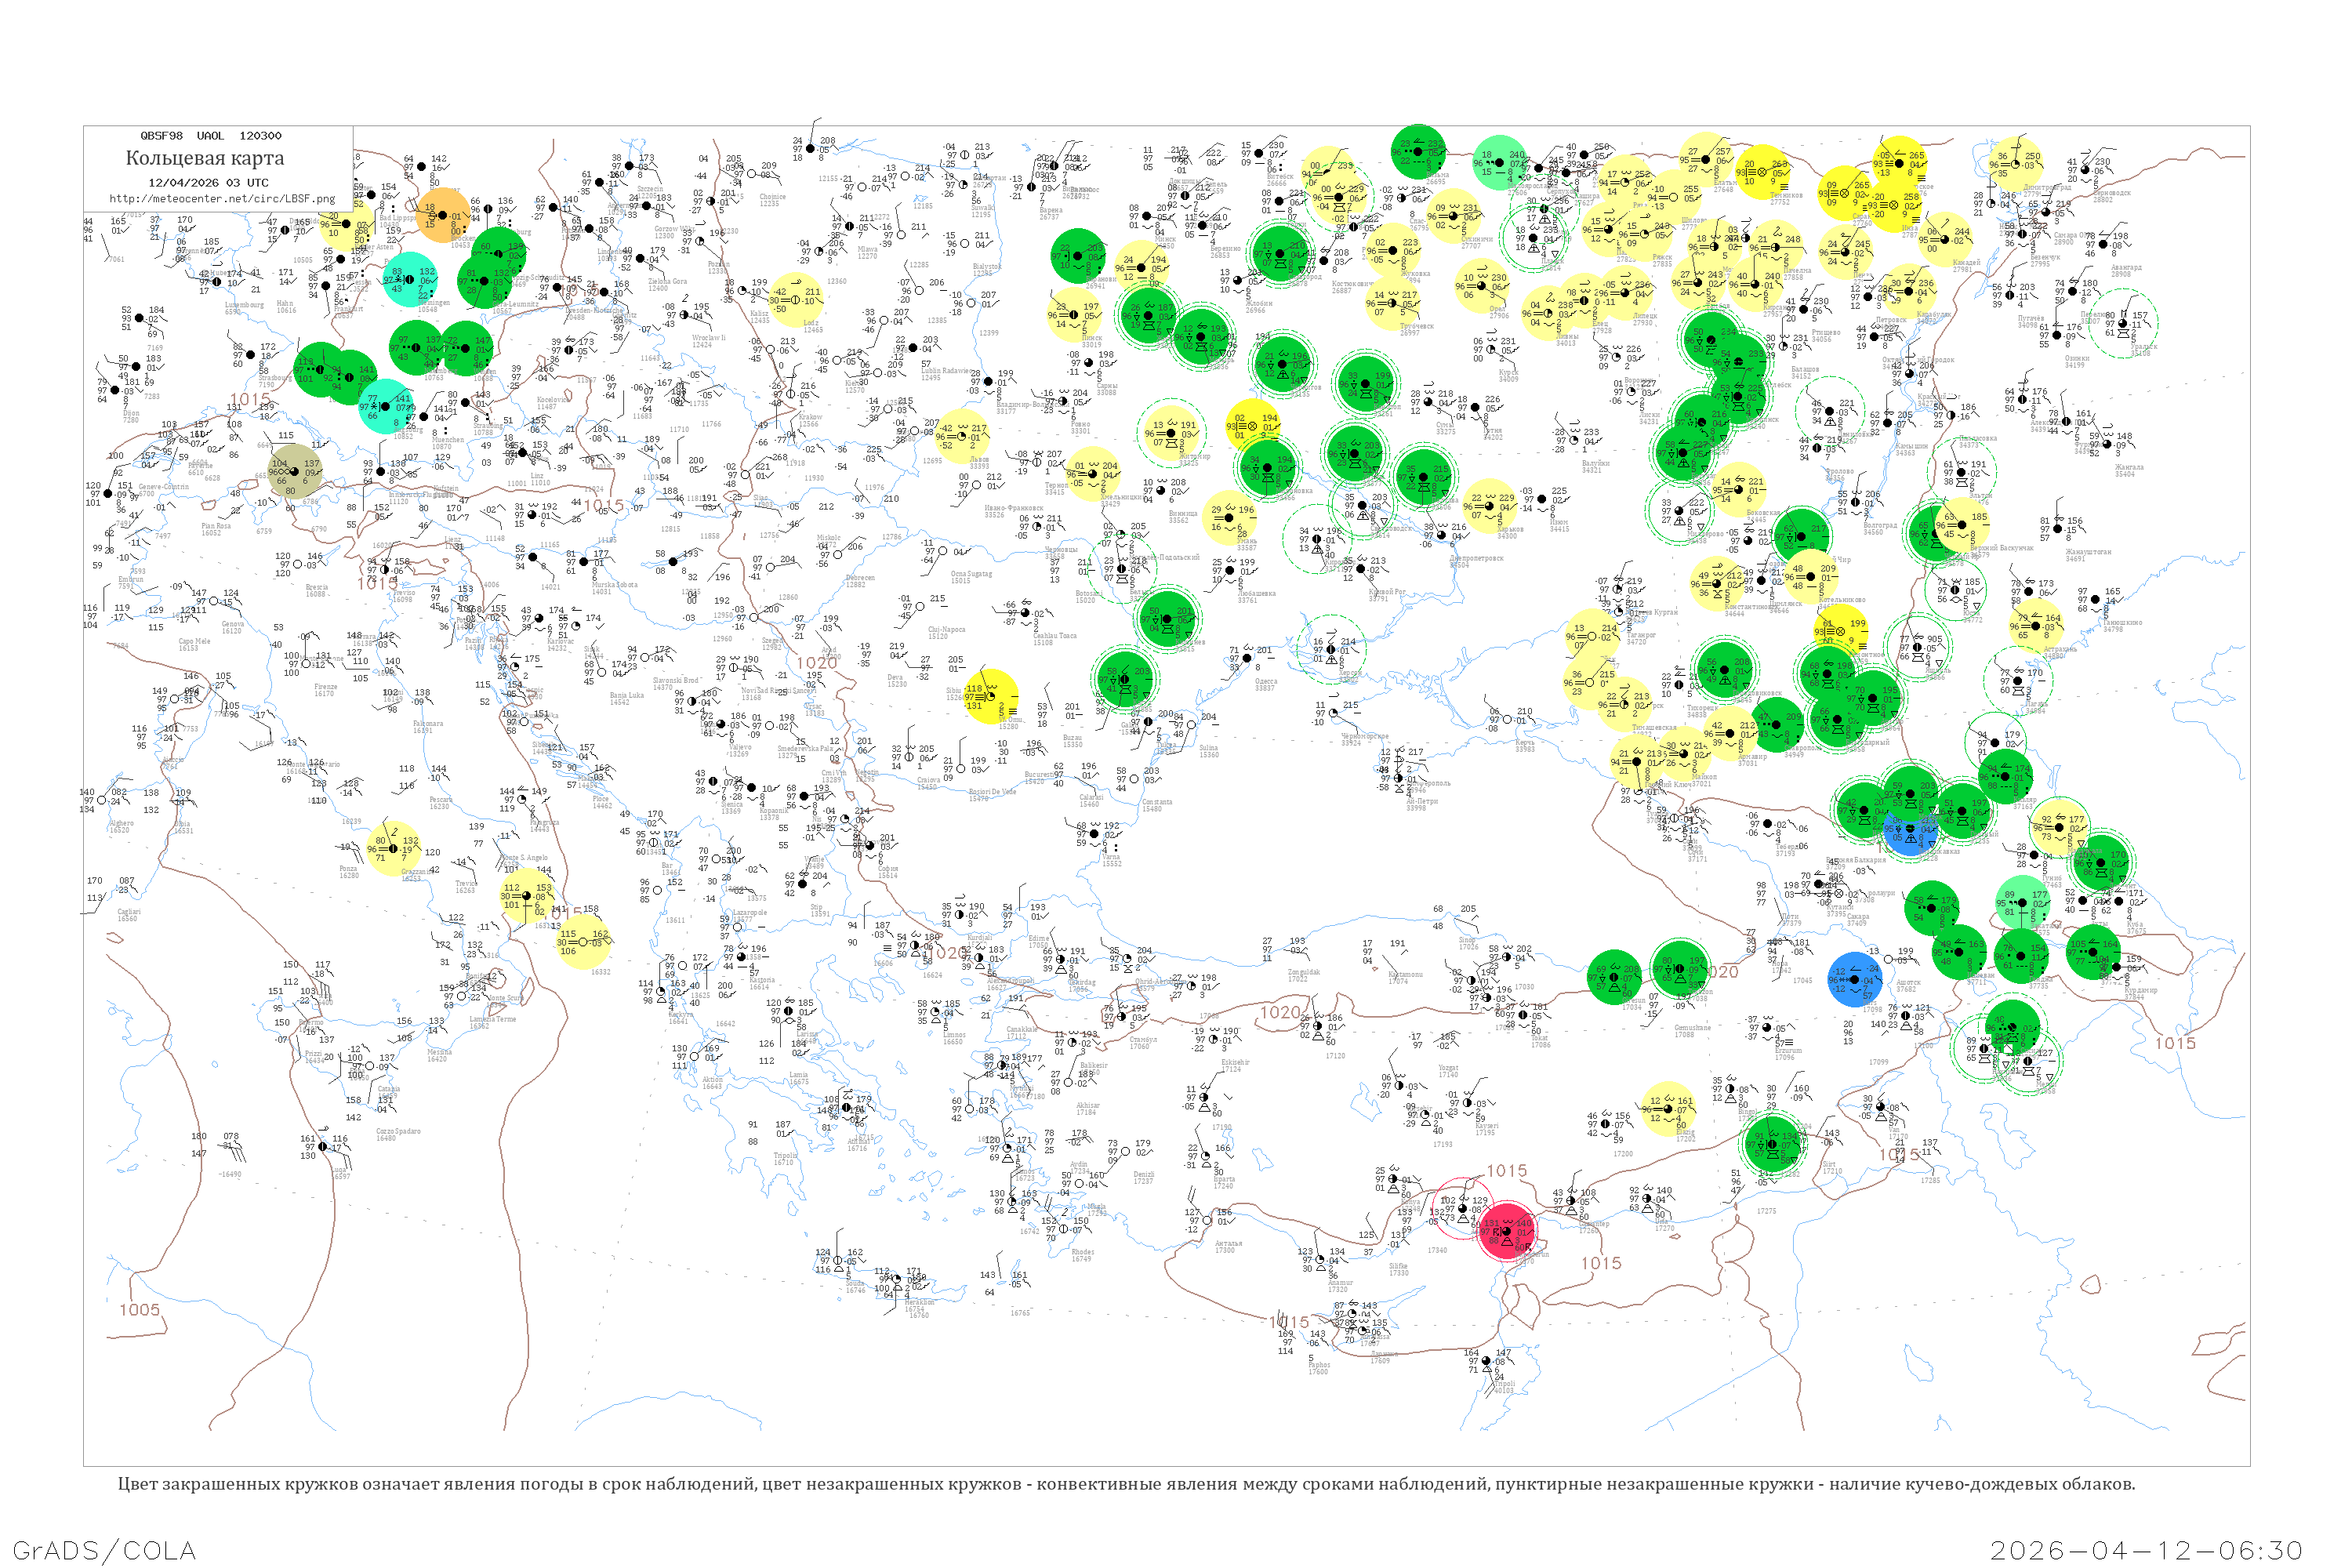Click the cyan station circle near Augsburg
This screenshot has width=2352, height=1568.
pyautogui.click(x=384, y=406)
